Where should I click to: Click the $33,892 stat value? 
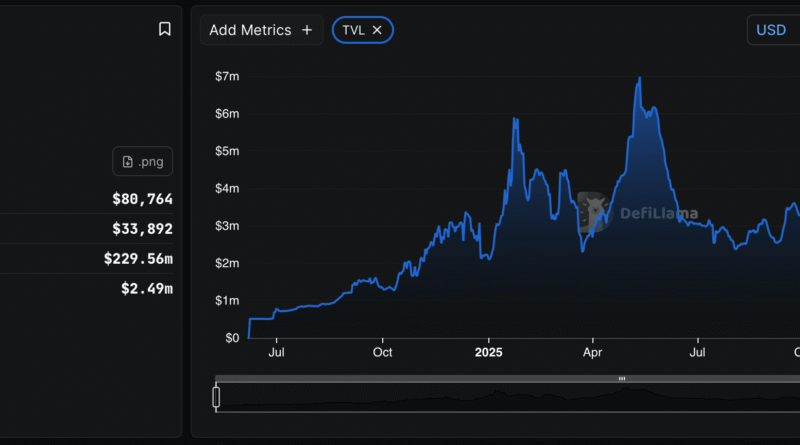(142, 229)
